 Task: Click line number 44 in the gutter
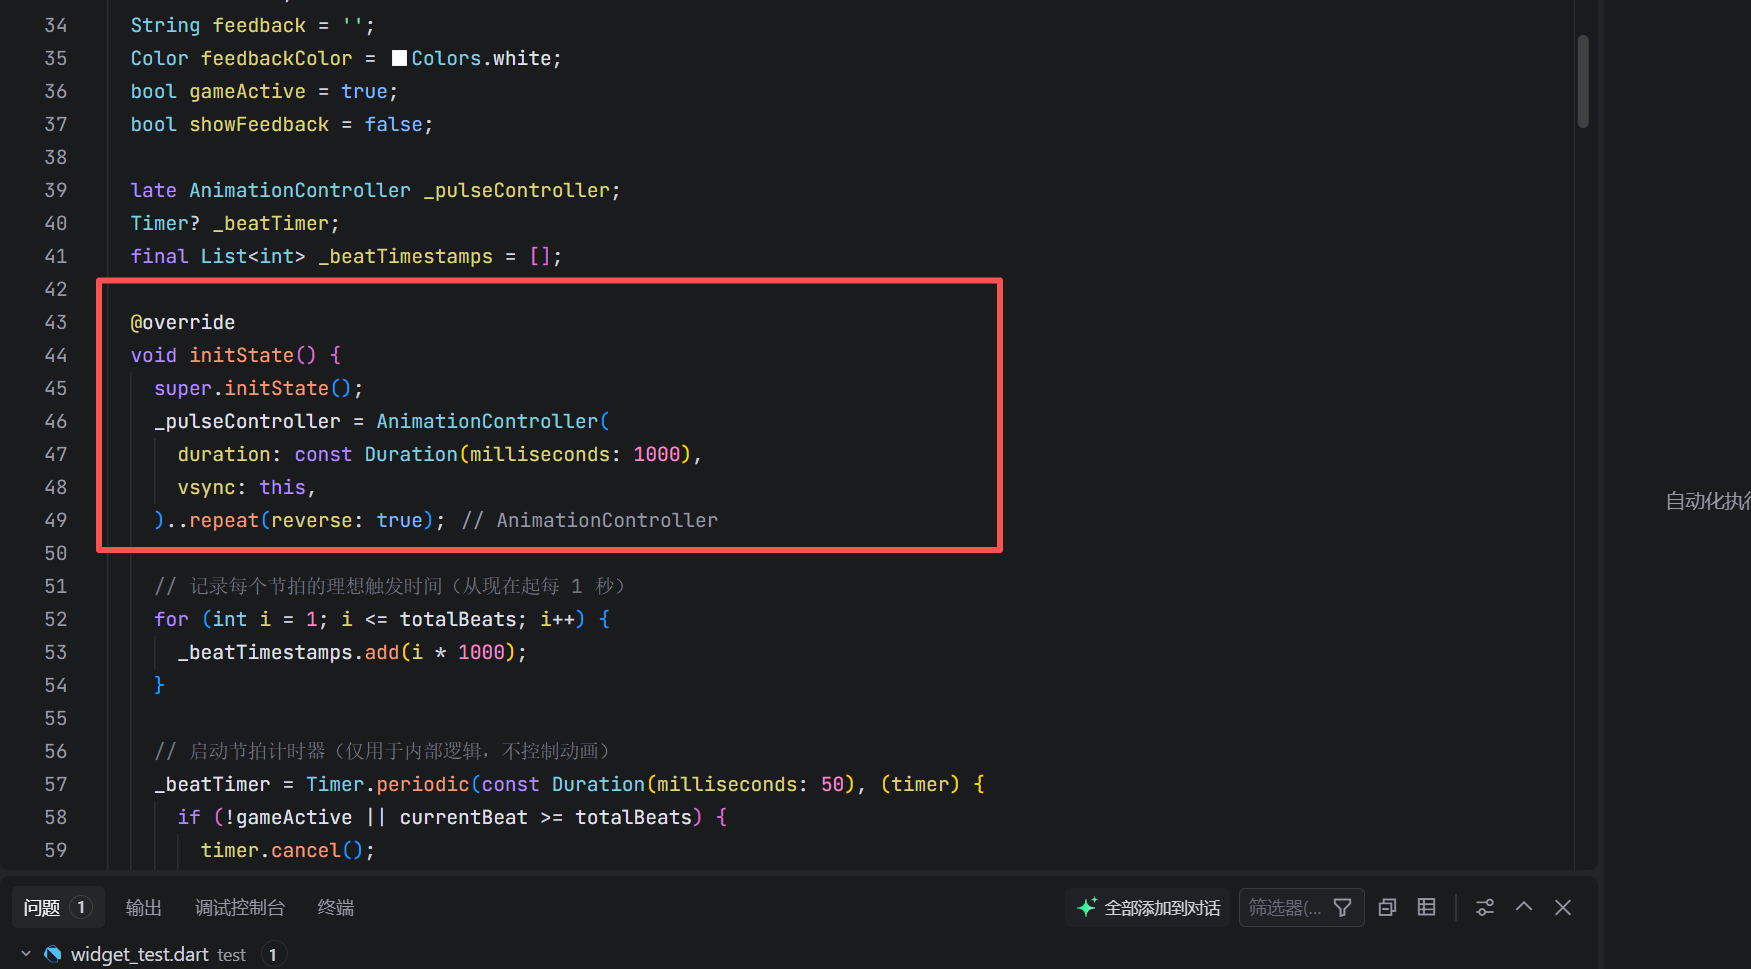(x=56, y=355)
